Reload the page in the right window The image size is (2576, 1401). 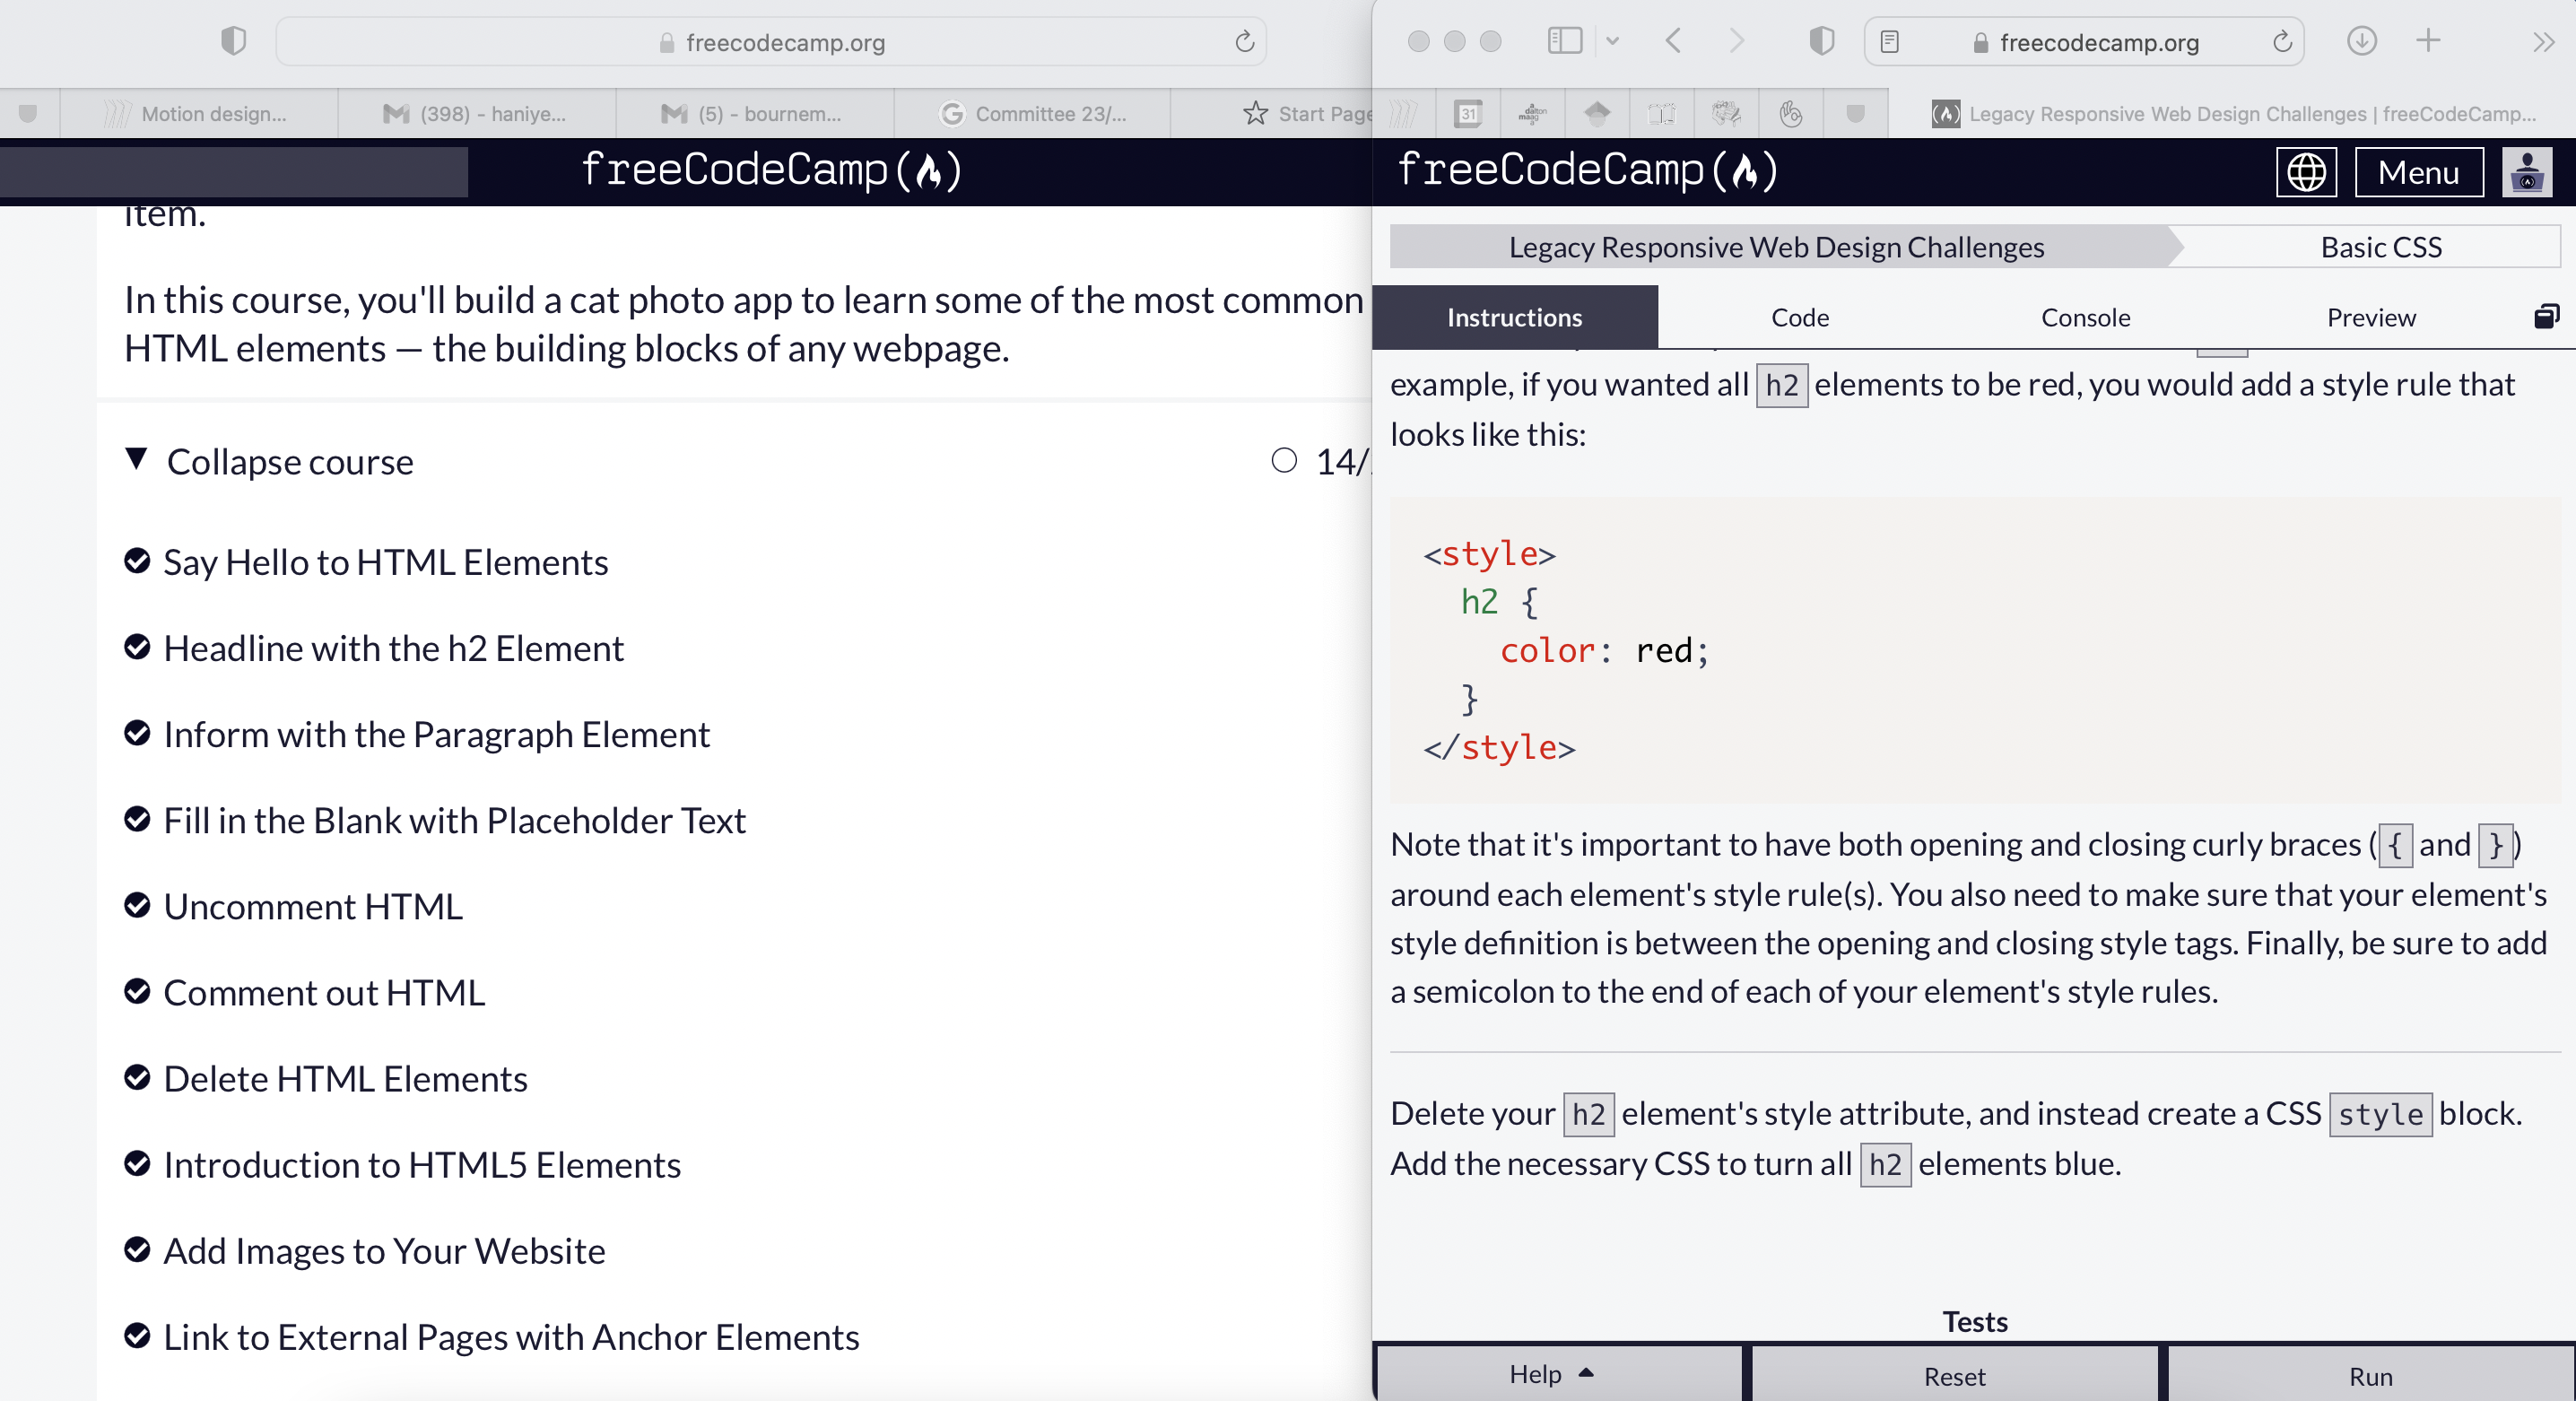click(x=2282, y=42)
